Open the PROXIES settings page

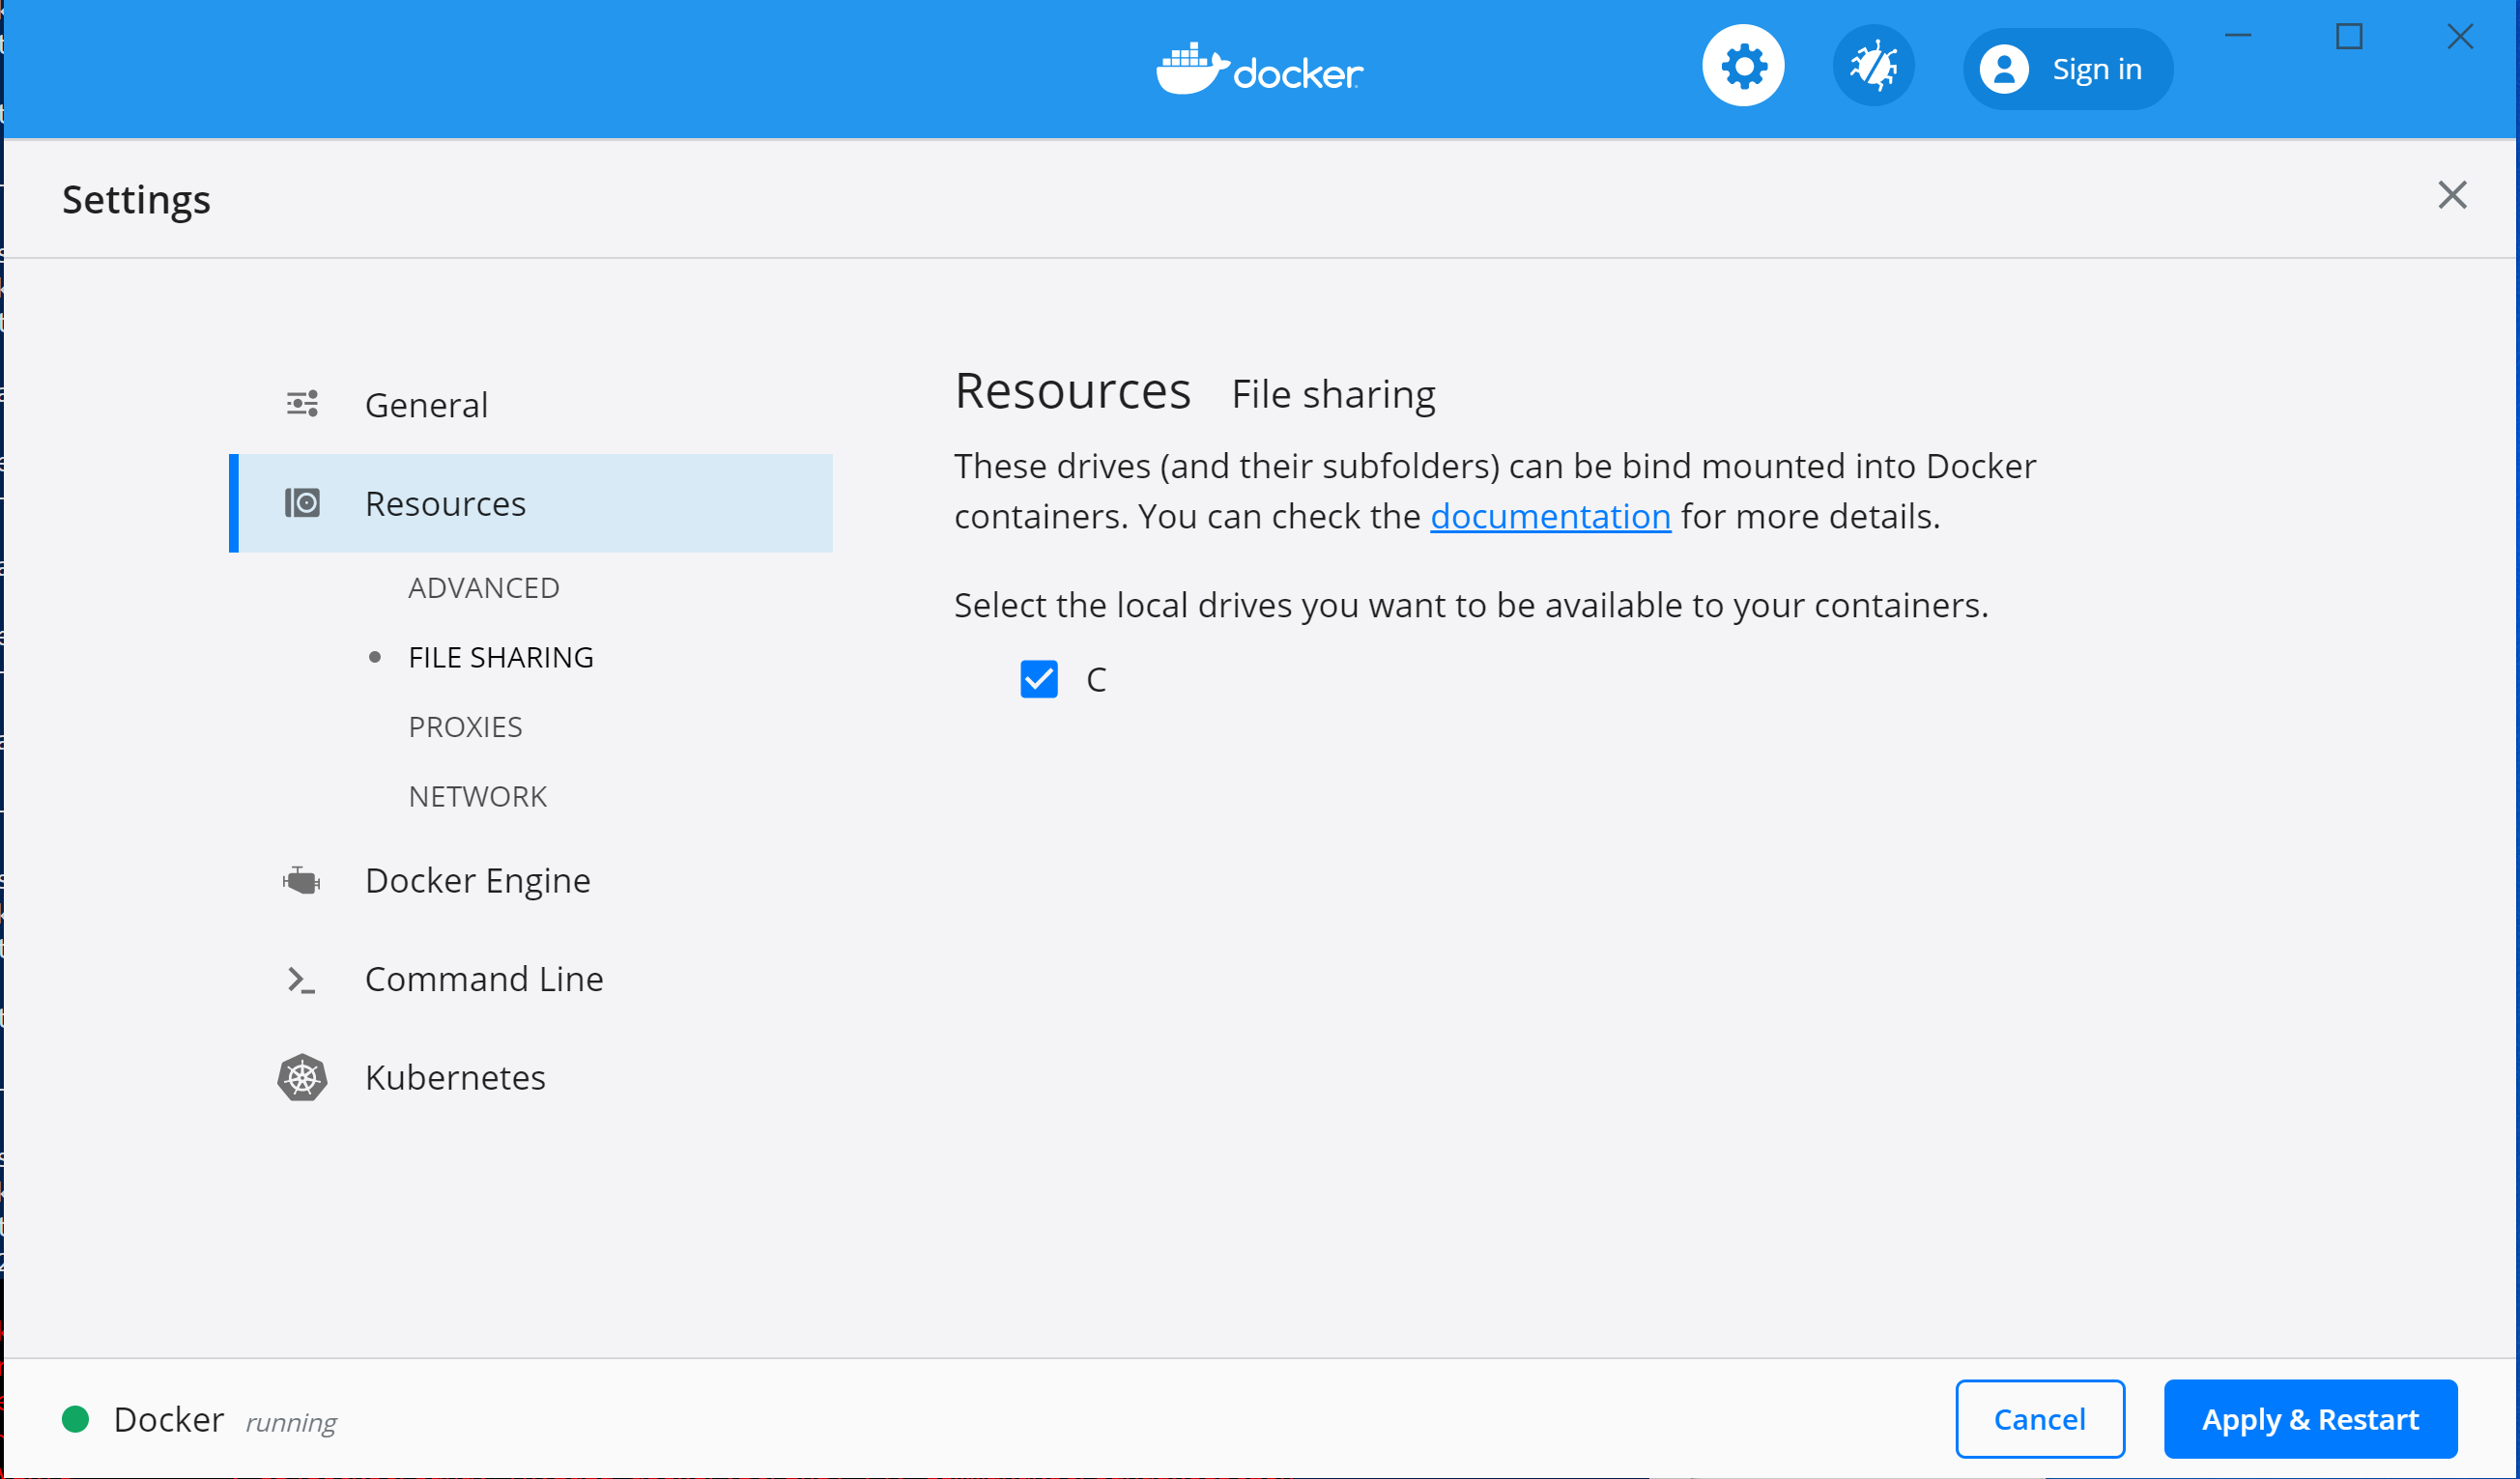(x=465, y=726)
